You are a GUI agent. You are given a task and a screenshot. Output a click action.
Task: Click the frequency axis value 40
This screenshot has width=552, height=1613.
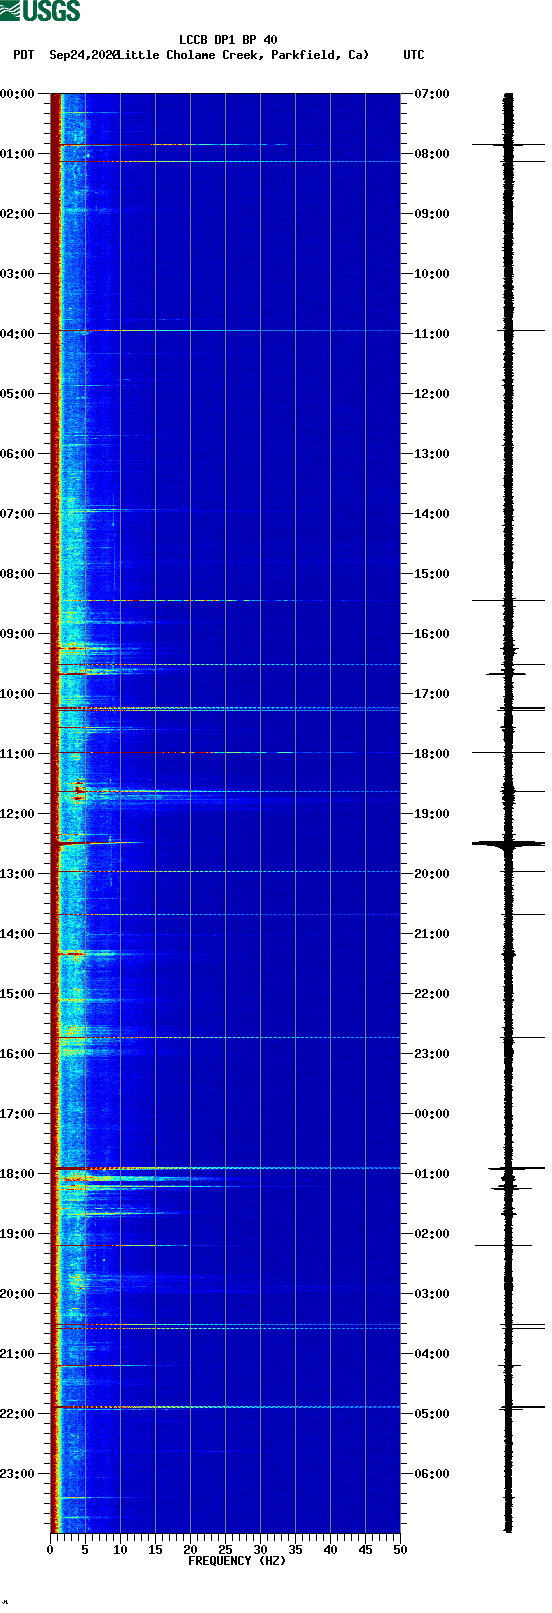point(330,1550)
